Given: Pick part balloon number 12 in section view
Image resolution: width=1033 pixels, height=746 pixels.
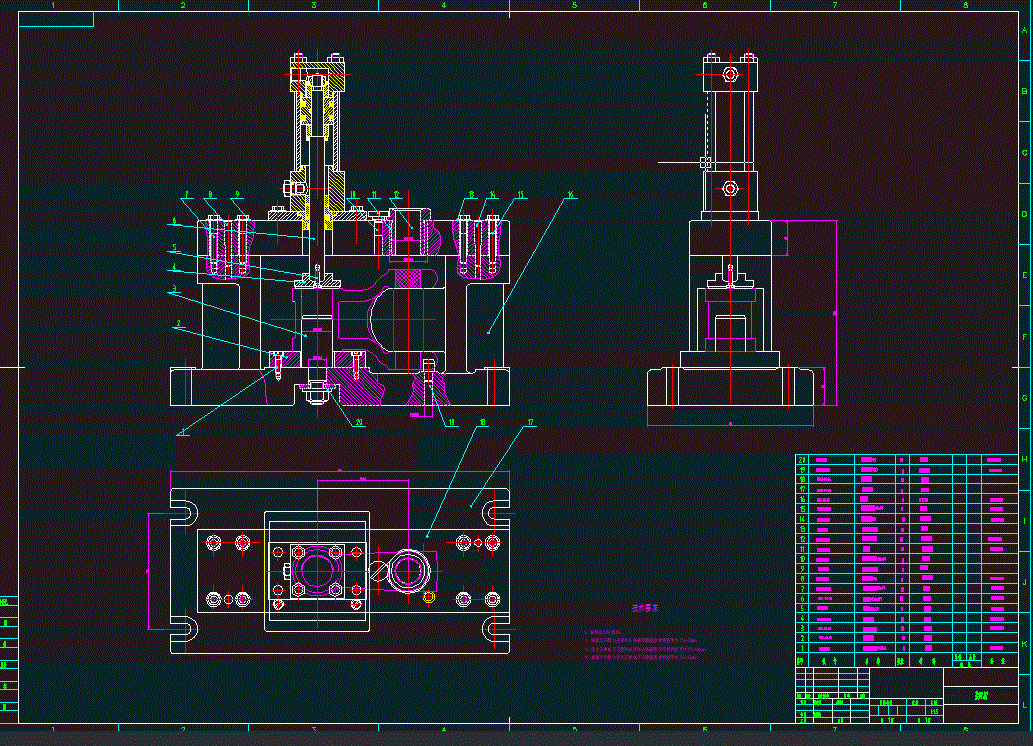Looking at the screenshot, I should (x=397, y=194).
